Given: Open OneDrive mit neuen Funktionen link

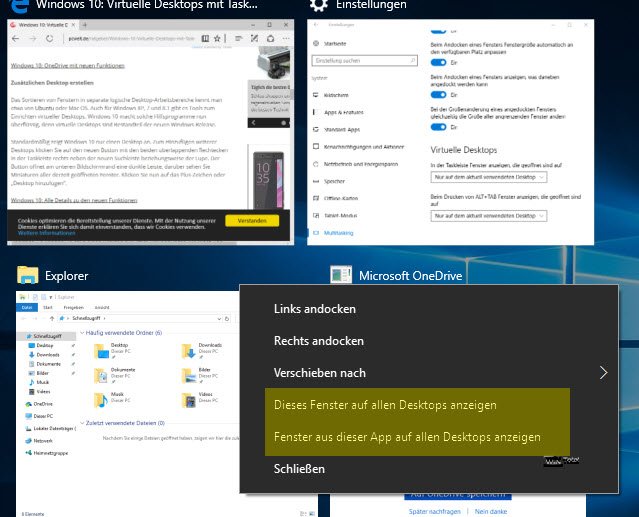Looking at the screenshot, I should pos(68,66).
